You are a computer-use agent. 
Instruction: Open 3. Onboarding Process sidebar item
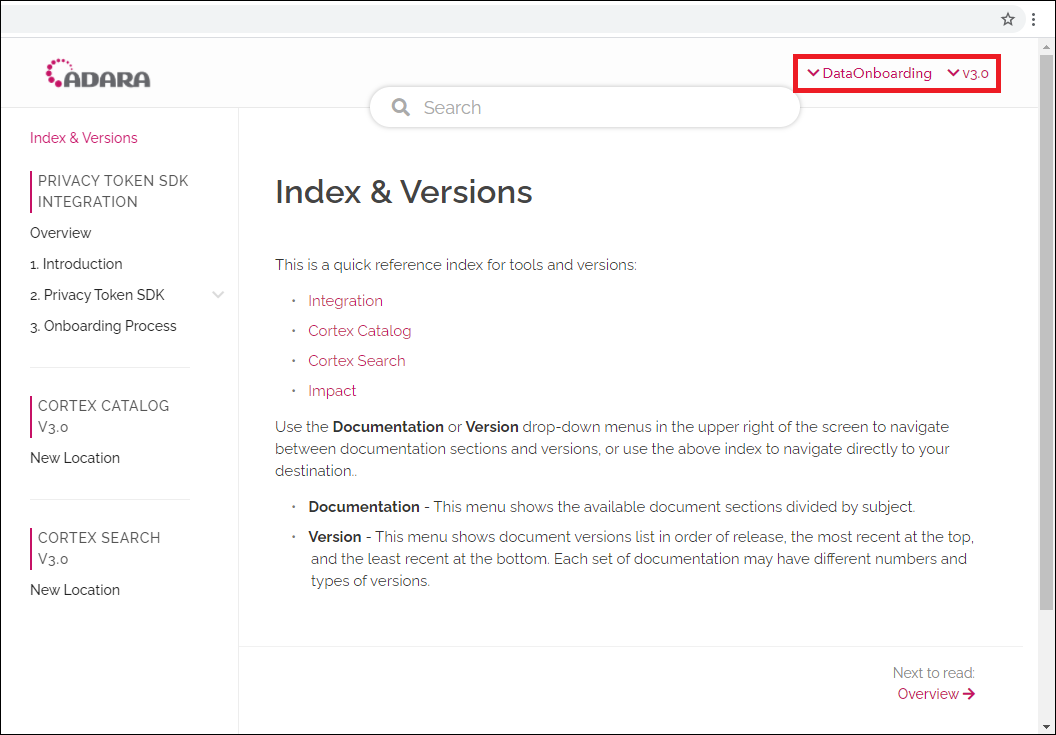point(103,326)
